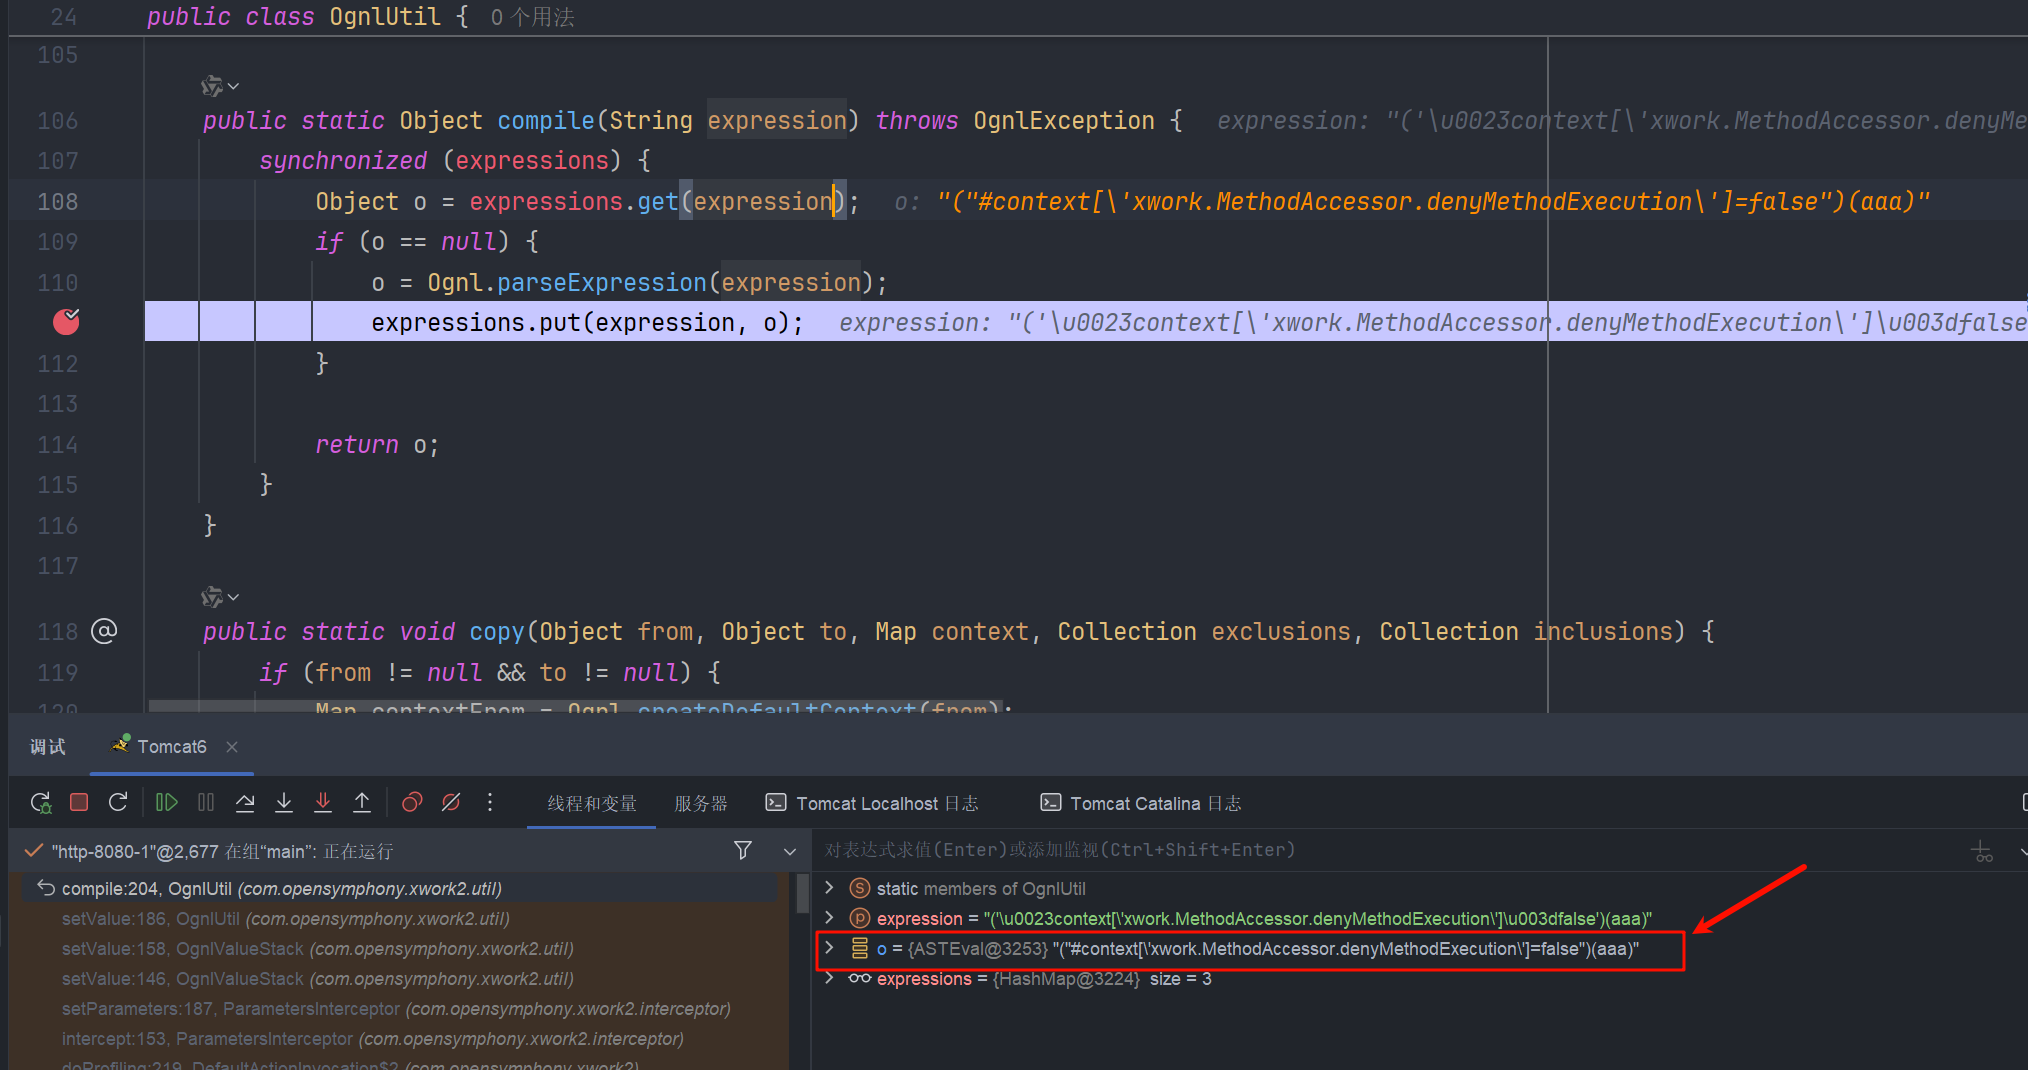Click the thread running checkmark icon

tap(34, 850)
